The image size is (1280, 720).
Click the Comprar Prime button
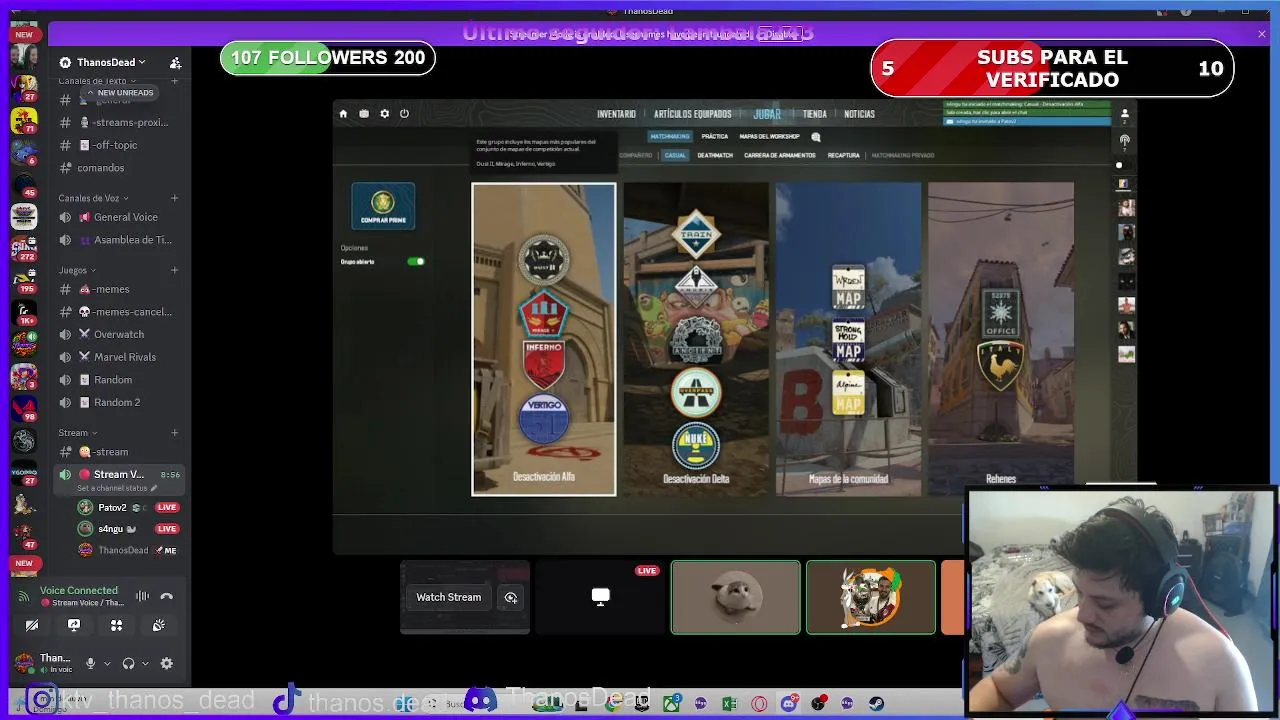tap(383, 206)
